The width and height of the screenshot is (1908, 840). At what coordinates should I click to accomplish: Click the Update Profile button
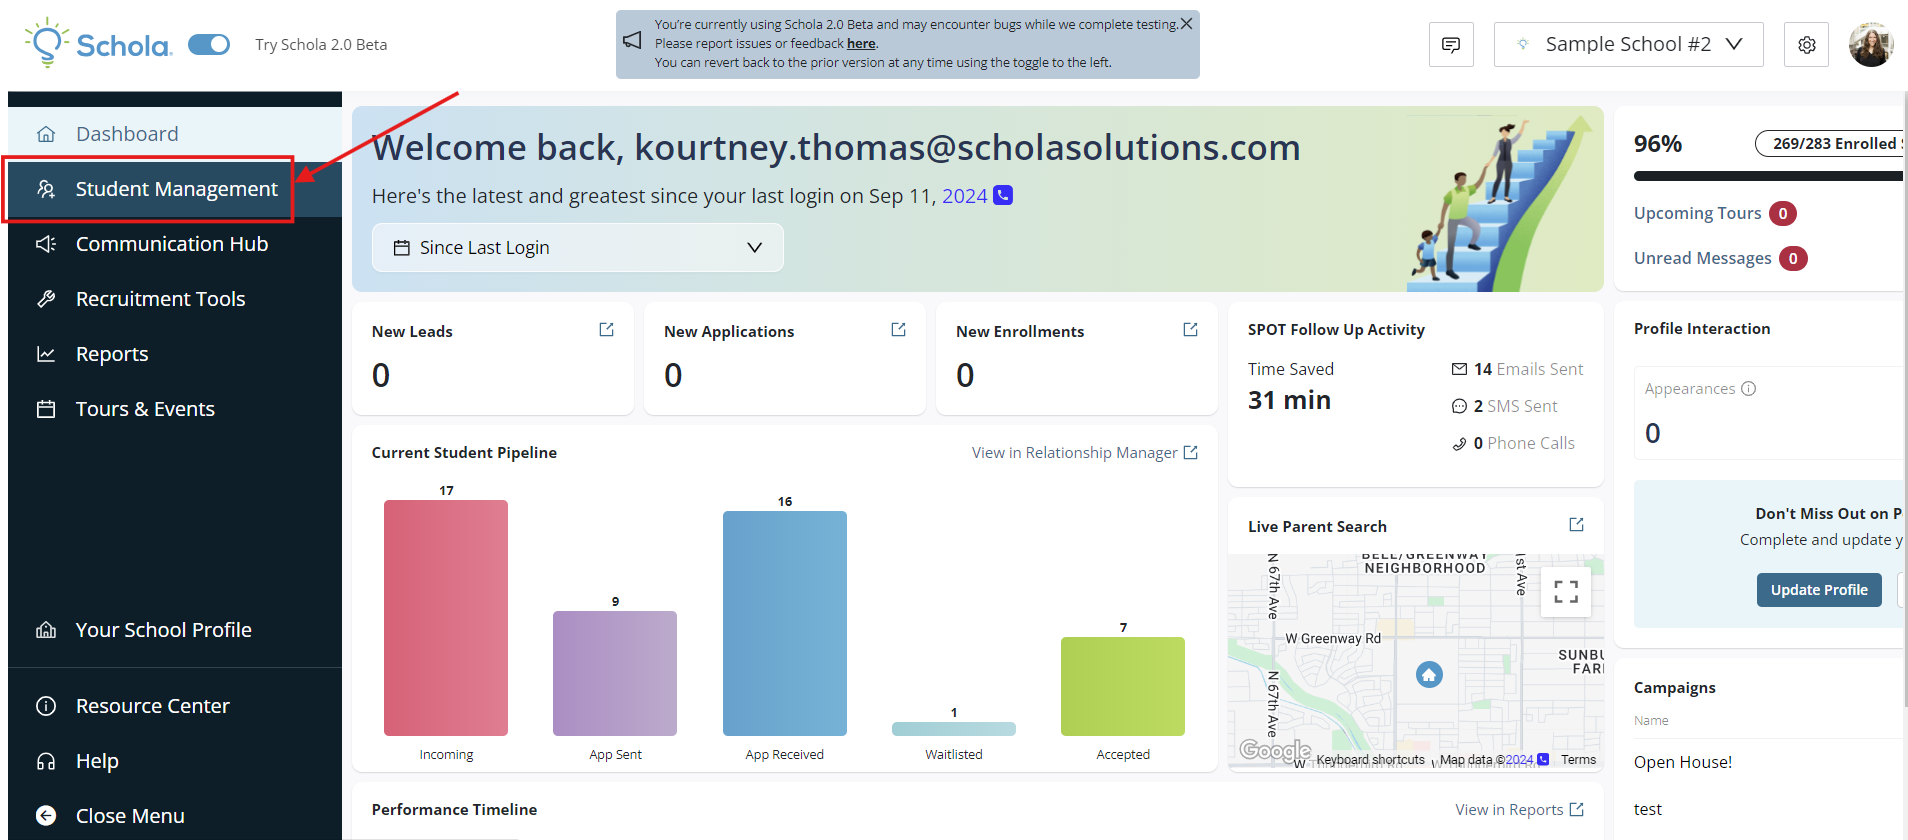coord(1819,590)
